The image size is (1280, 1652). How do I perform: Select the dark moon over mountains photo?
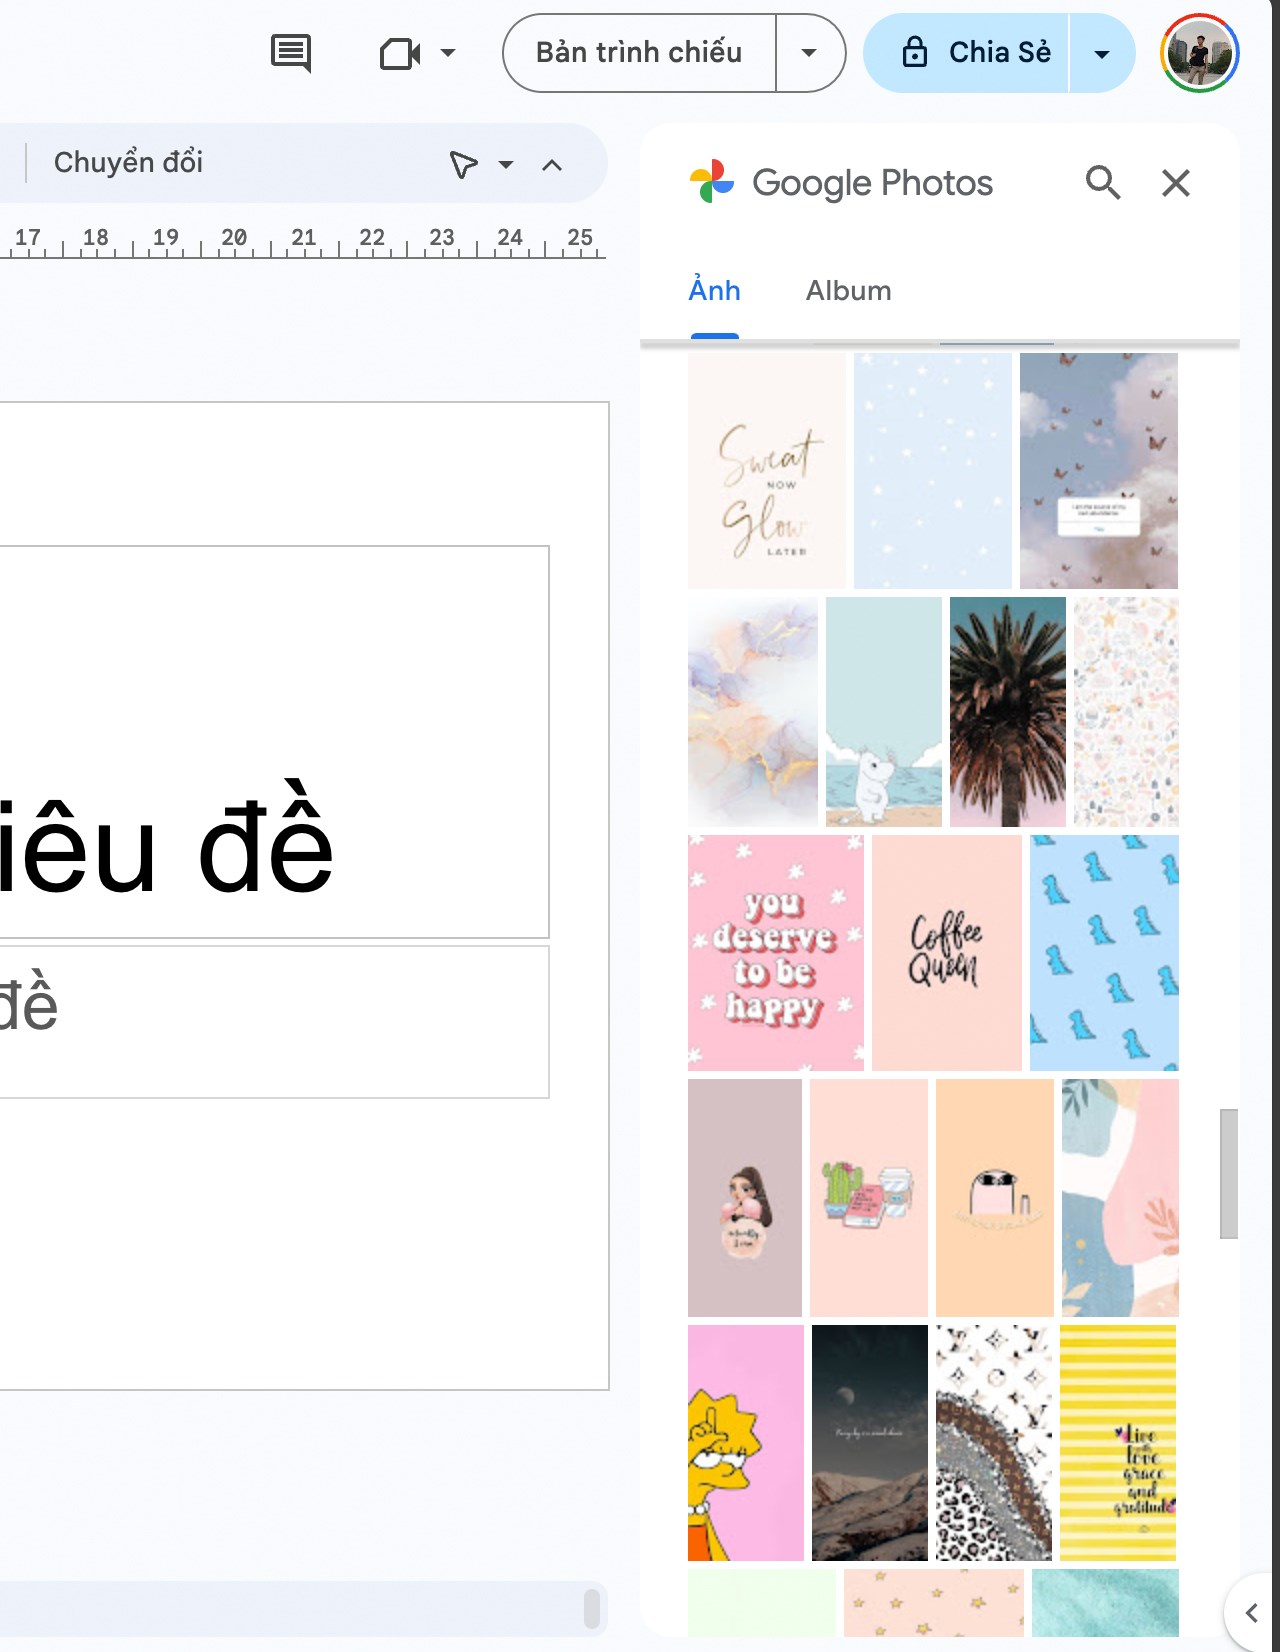tap(870, 1443)
